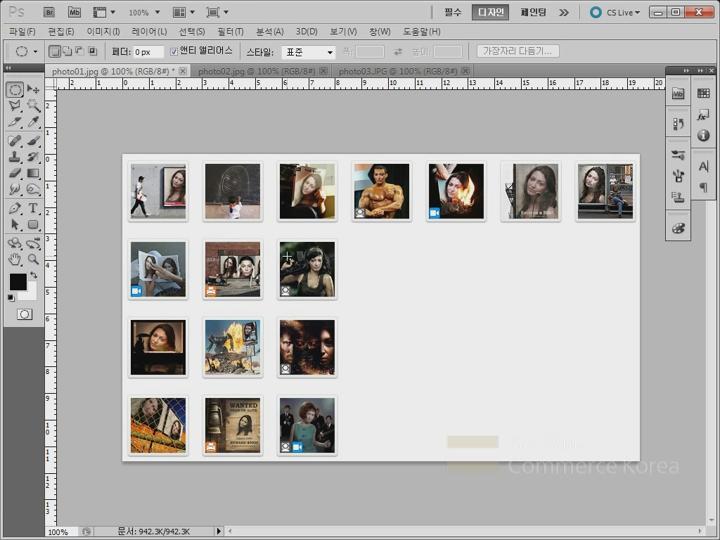
Task: Select the Move tool
Action: (x=33, y=89)
